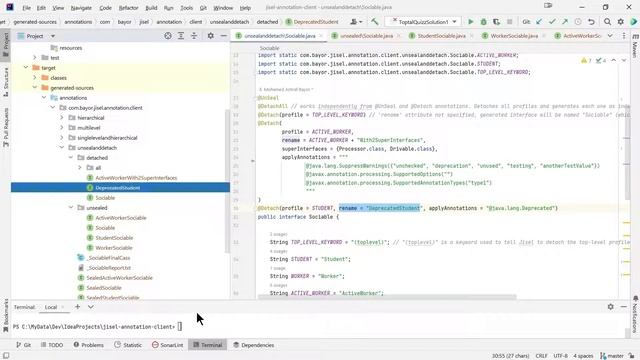Open Bookmarks tool window
Screen dimensions: 640x360
pyautogui.click(x=6, y=315)
